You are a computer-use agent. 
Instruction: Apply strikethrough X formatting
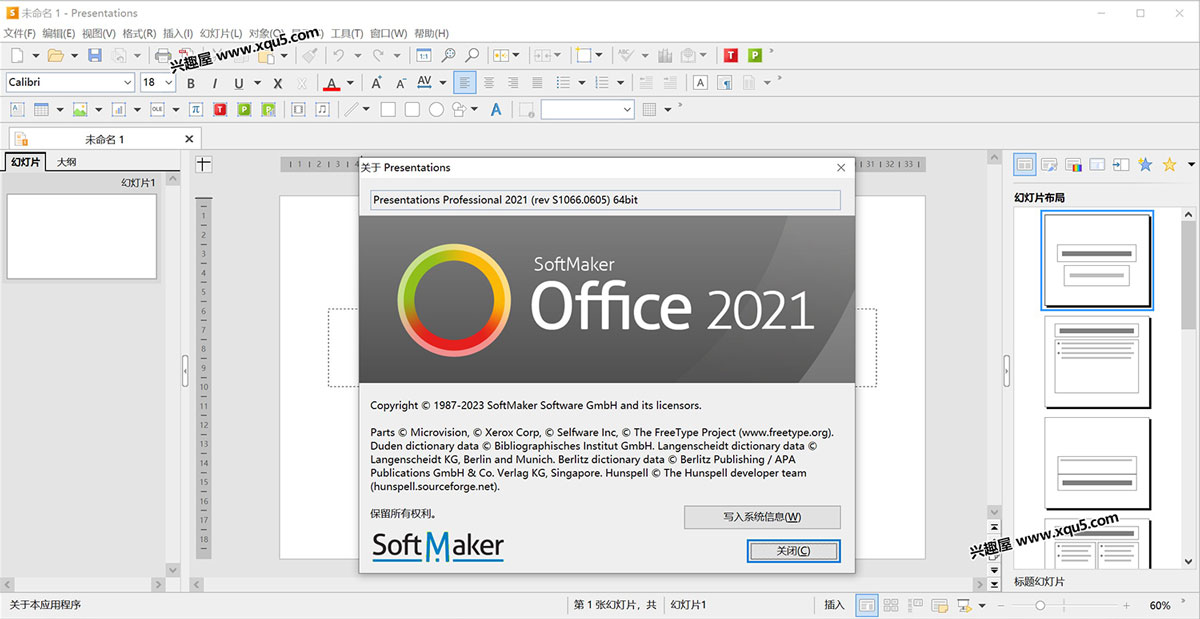tap(278, 83)
